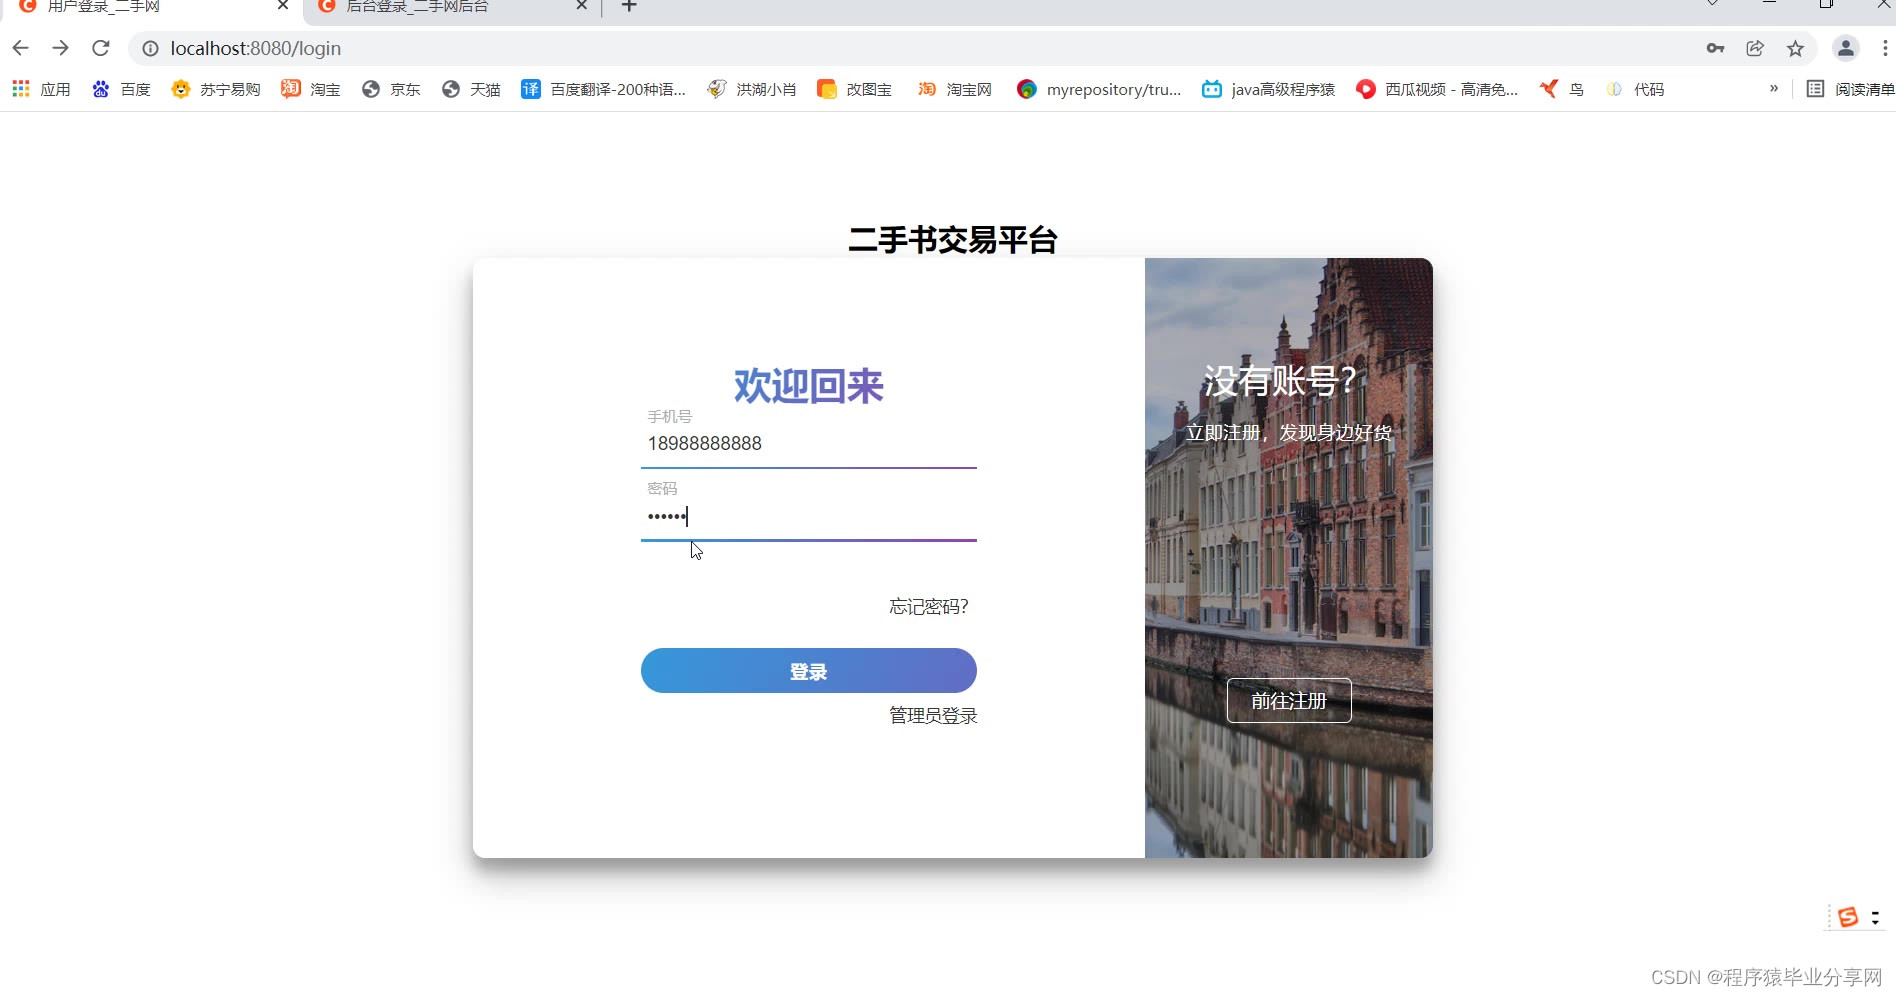Viewport: 1896px width, 996px height.
Task: Close the 用户登录_二手网 tab
Action: tap(283, 6)
